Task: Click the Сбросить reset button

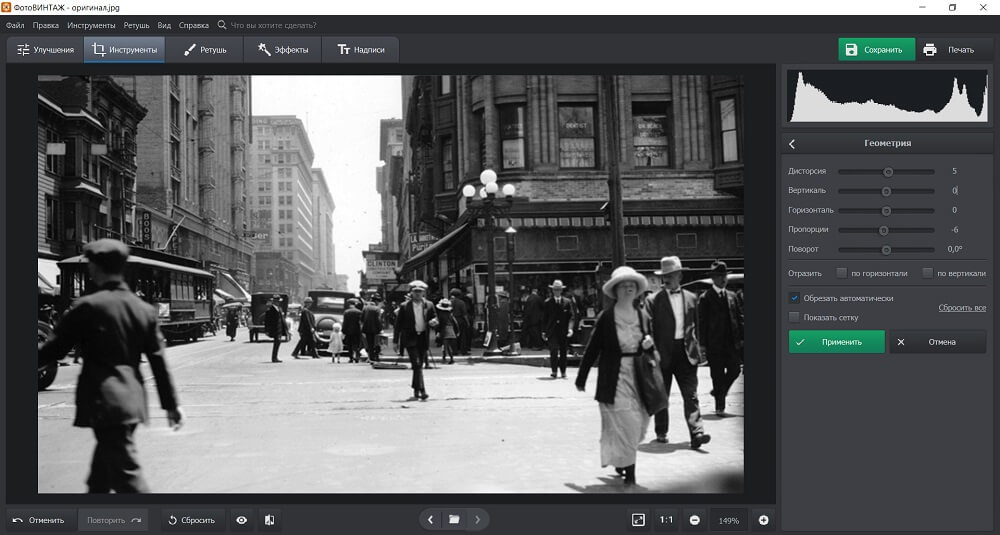Action: pyautogui.click(x=192, y=520)
